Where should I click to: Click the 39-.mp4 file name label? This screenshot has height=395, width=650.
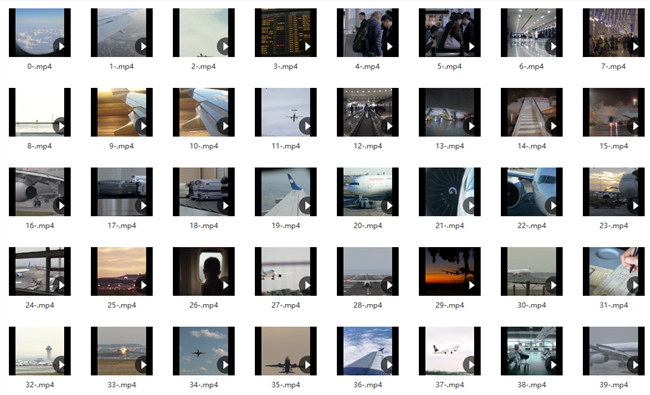(614, 385)
